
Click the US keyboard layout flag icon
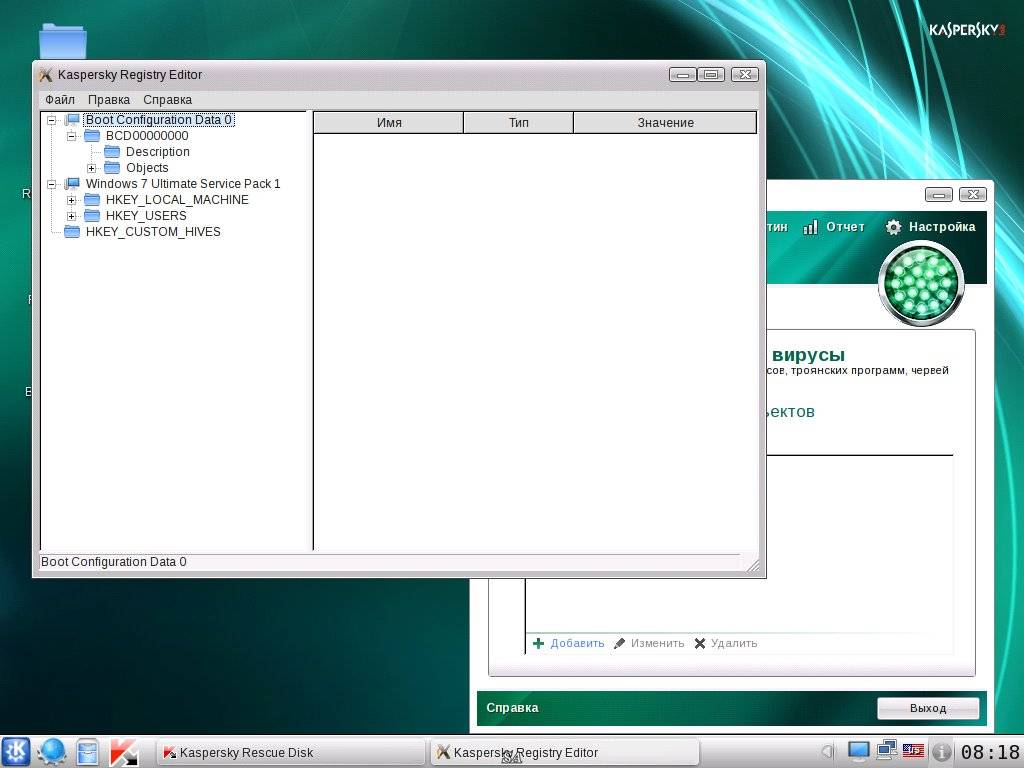(913, 751)
